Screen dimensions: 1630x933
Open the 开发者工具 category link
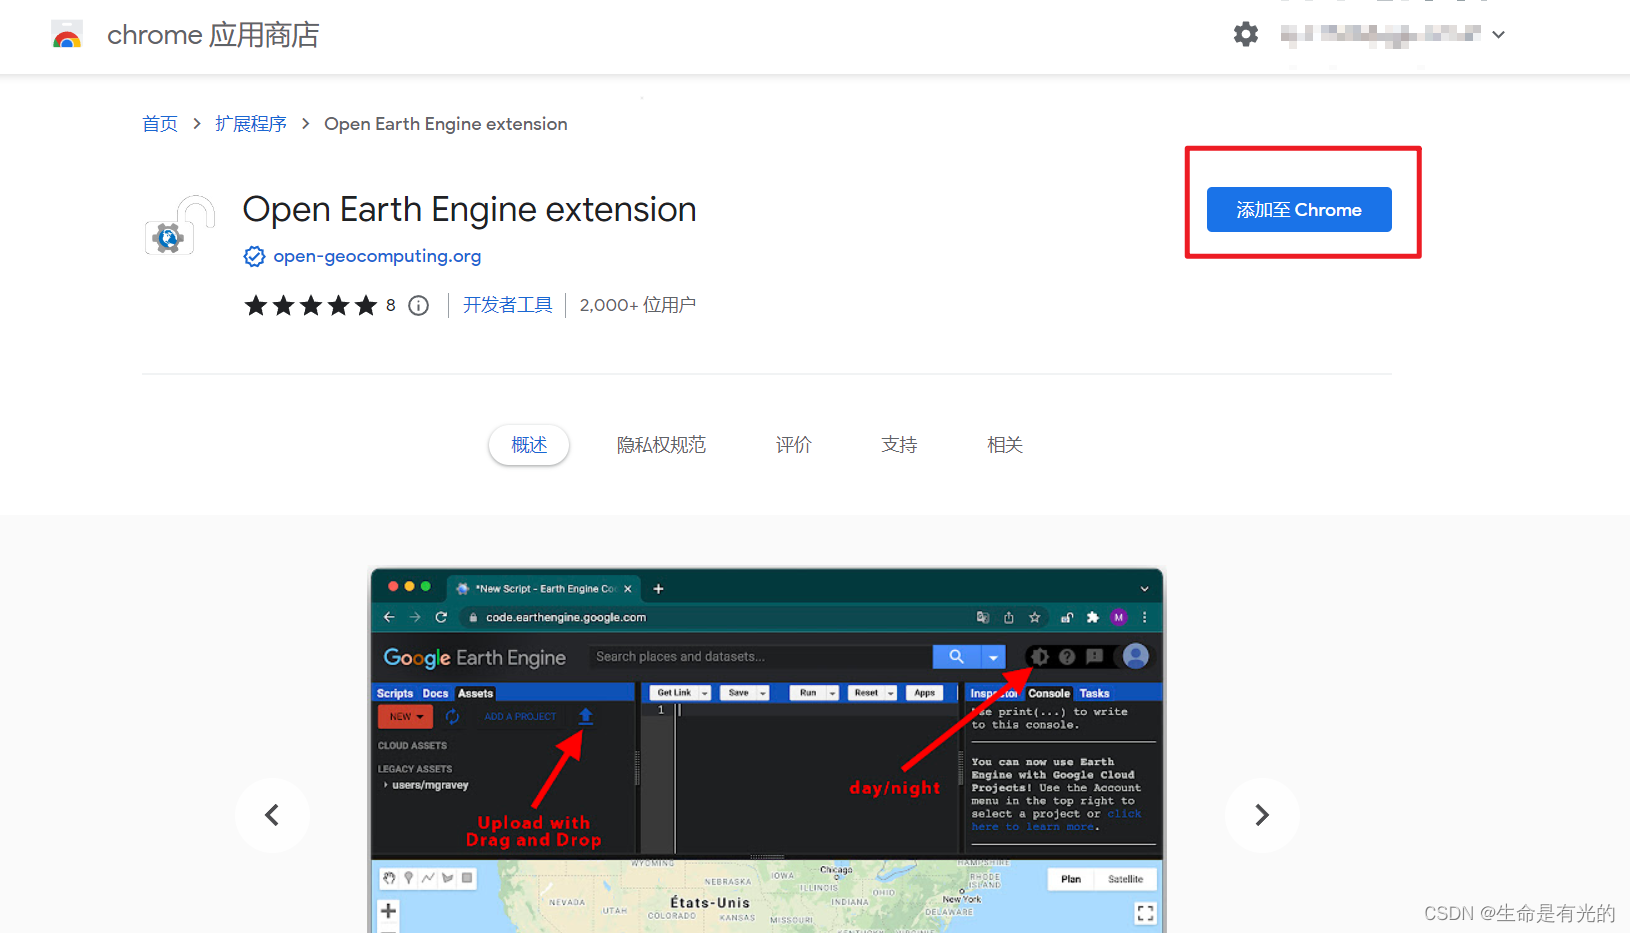pyautogui.click(x=507, y=305)
